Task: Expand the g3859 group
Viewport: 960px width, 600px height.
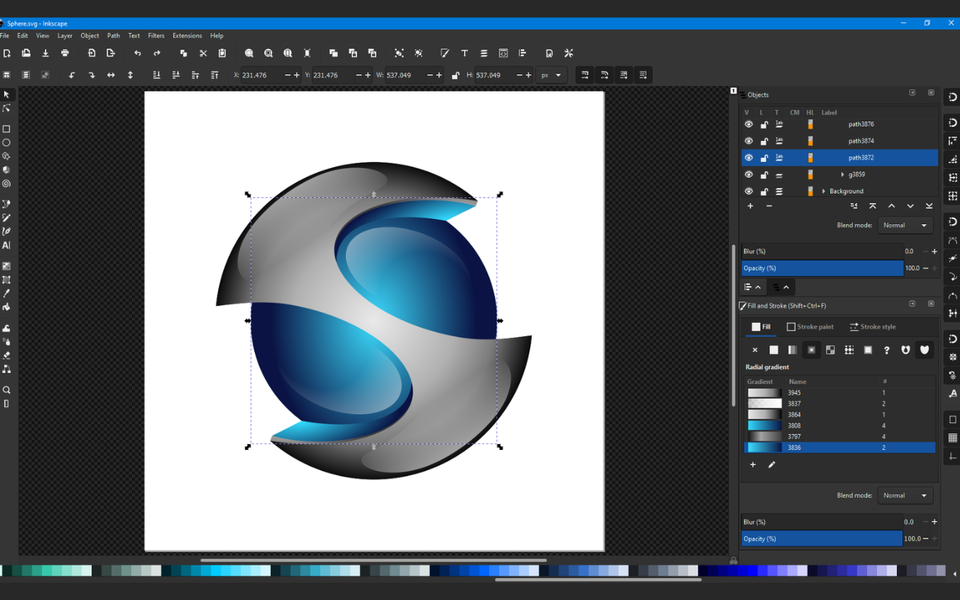Action: click(843, 174)
